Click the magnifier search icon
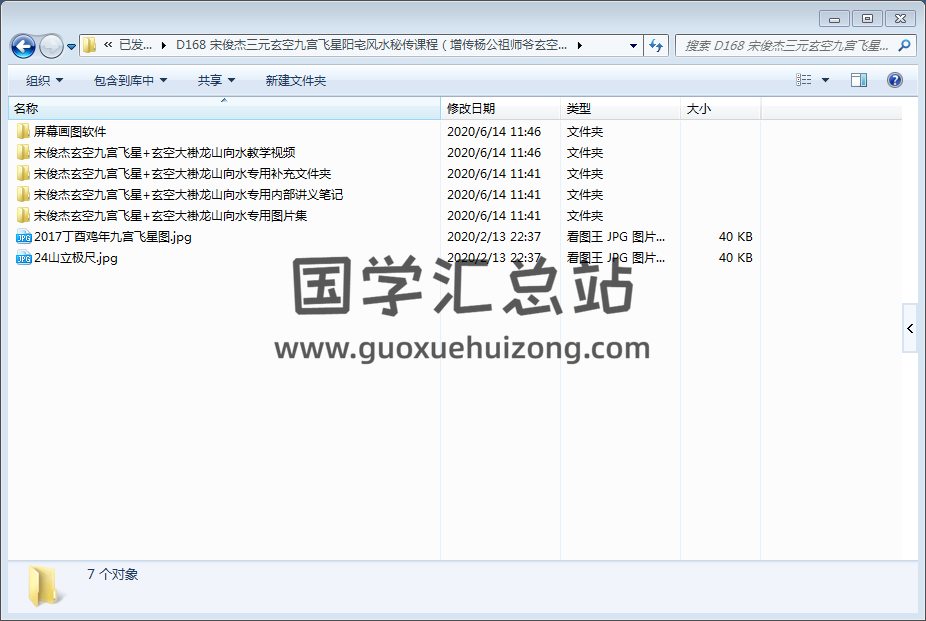 point(904,45)
